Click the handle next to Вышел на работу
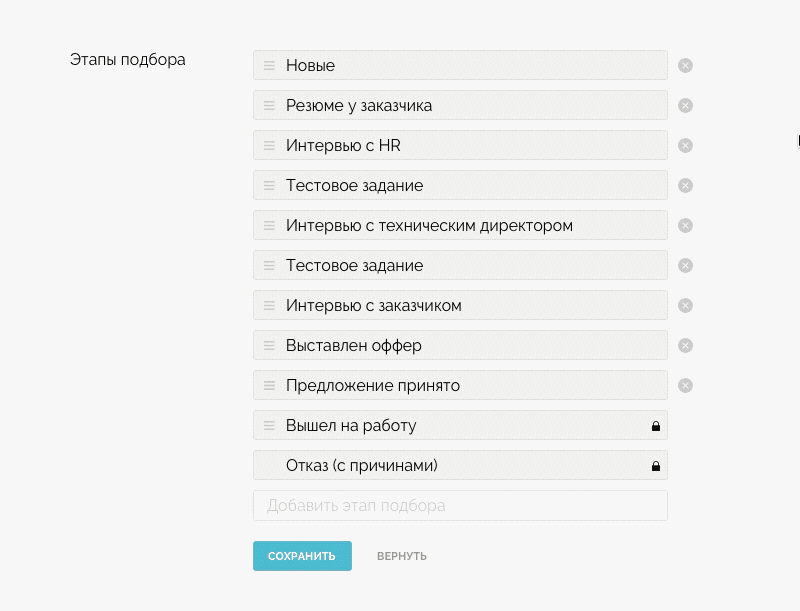This screenshot has width=800, height=611. [268, 425]
